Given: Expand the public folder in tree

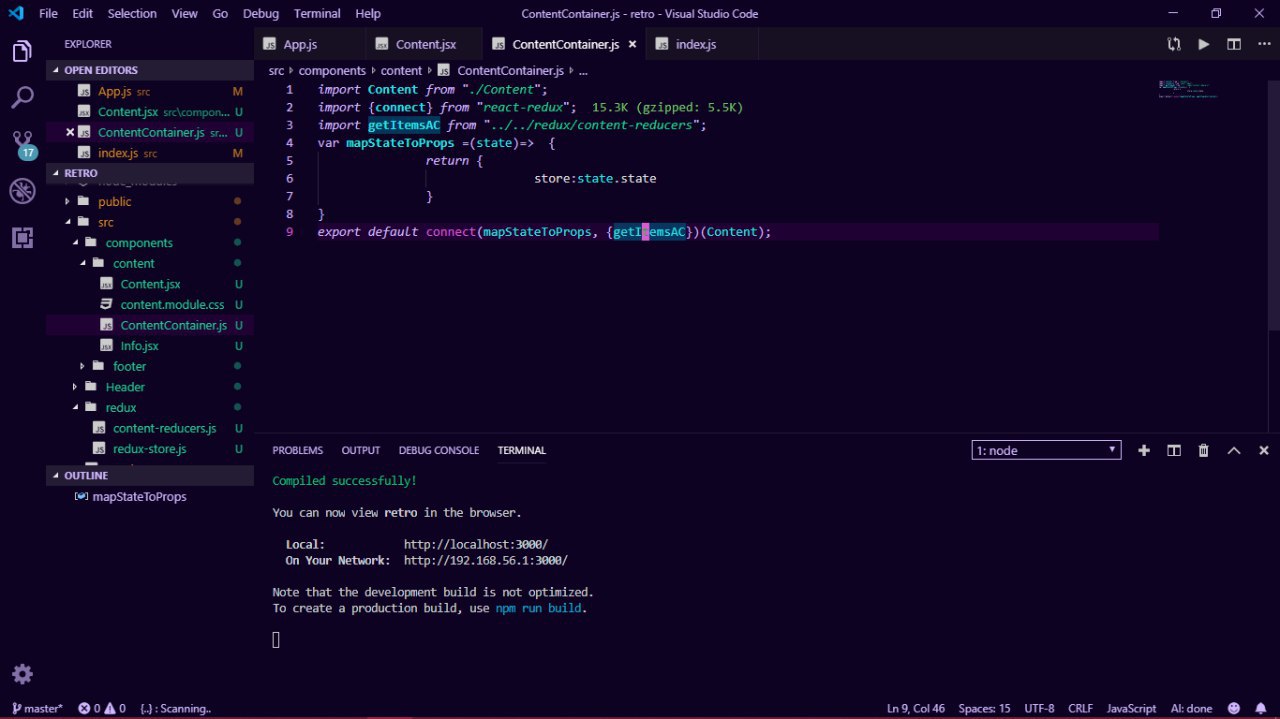Looking at the screenshot, I should 114,201.
